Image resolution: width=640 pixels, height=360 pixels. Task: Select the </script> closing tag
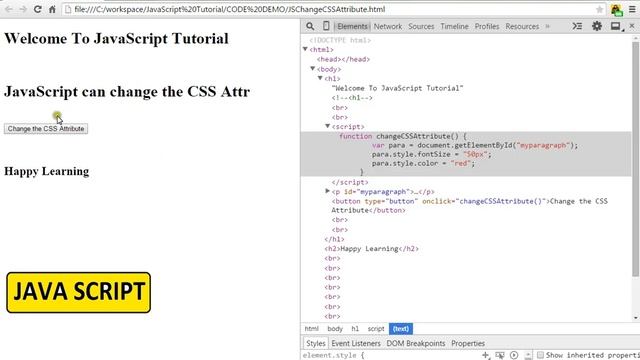point(349,182)
